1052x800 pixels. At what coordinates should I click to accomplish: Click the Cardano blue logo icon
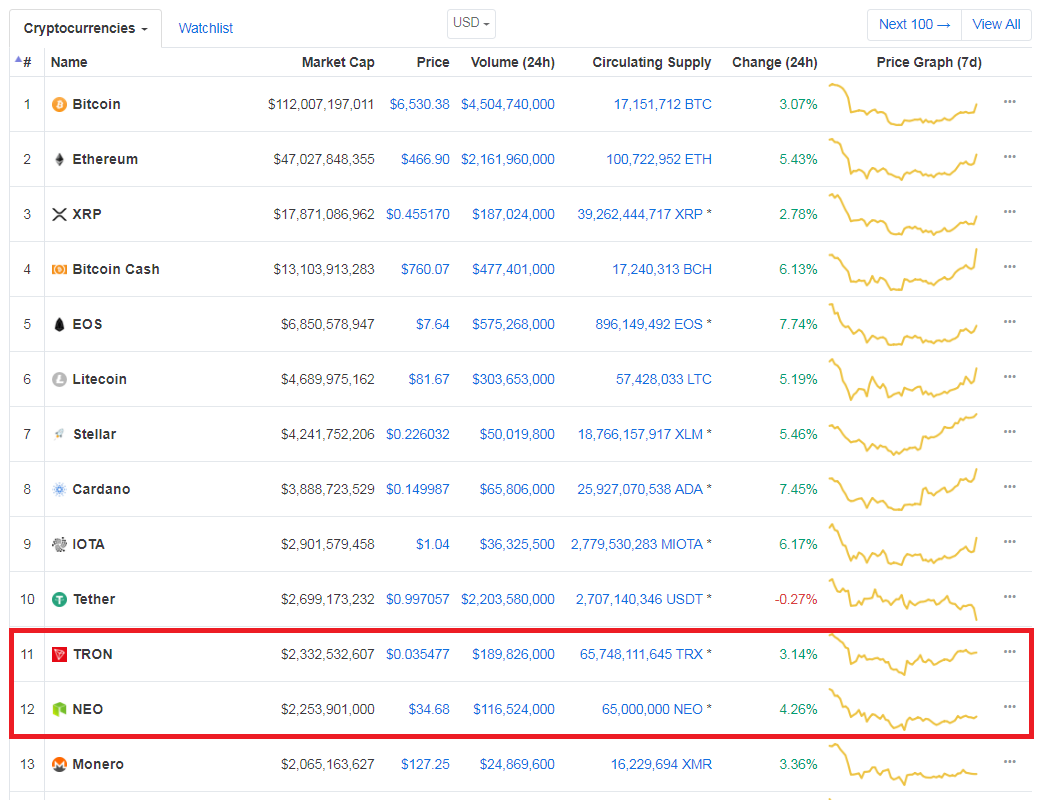(59, 490)
